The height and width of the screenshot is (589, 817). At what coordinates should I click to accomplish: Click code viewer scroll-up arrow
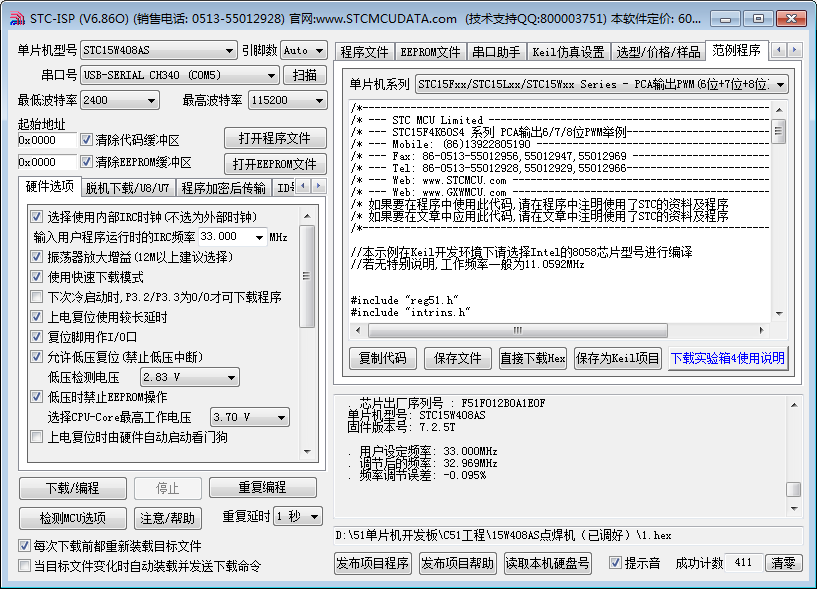tap(779, 110)
